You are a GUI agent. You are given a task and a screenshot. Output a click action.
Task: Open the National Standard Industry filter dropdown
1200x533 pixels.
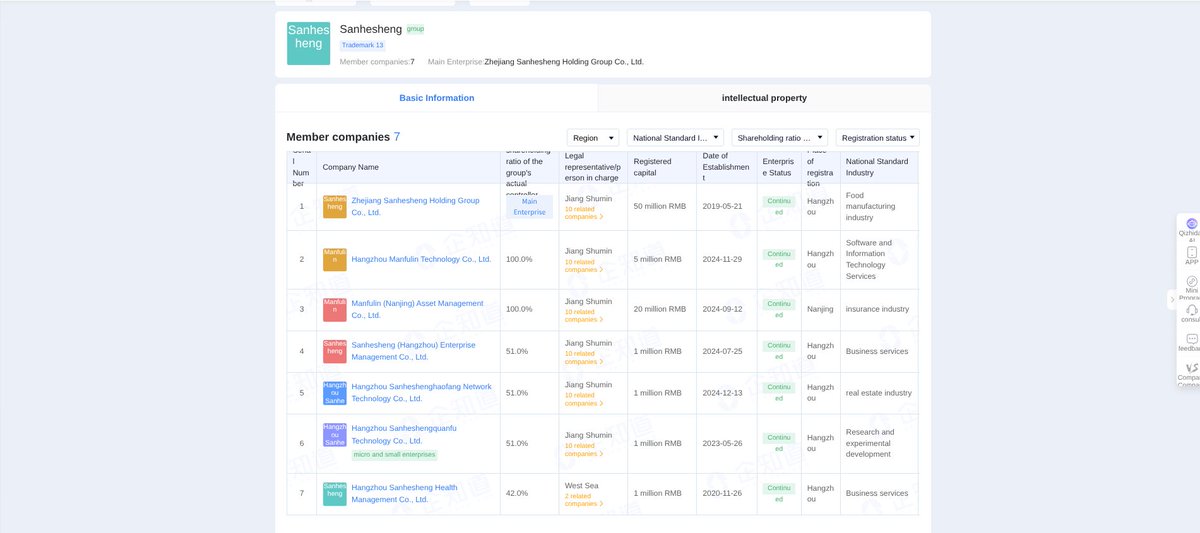click(675, 138)
